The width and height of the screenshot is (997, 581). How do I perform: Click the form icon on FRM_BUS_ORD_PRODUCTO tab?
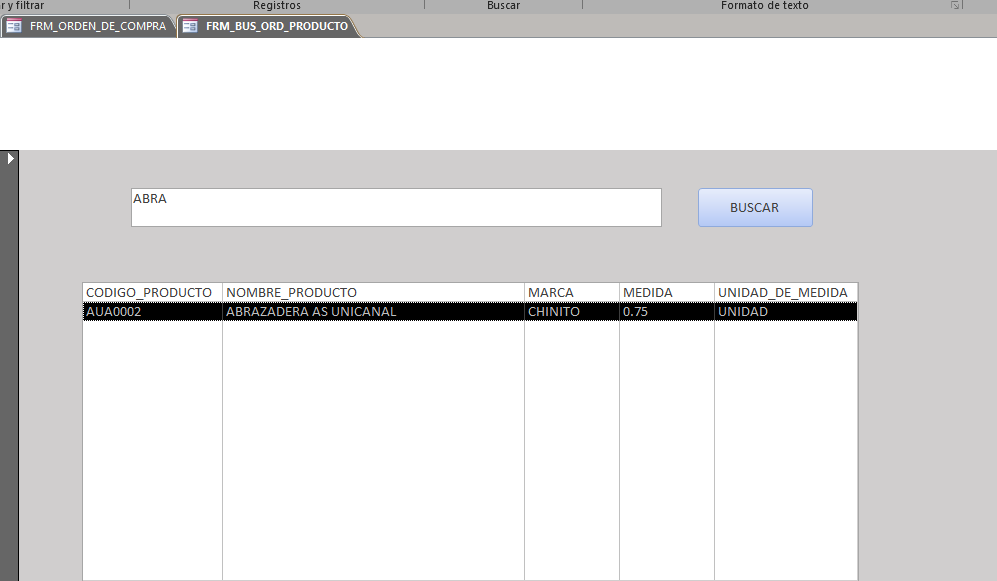coord(190,27)
